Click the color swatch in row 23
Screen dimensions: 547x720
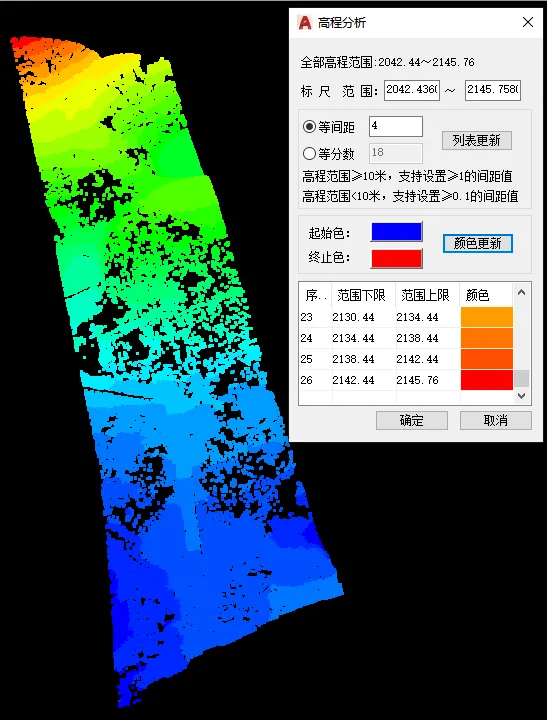487,317
